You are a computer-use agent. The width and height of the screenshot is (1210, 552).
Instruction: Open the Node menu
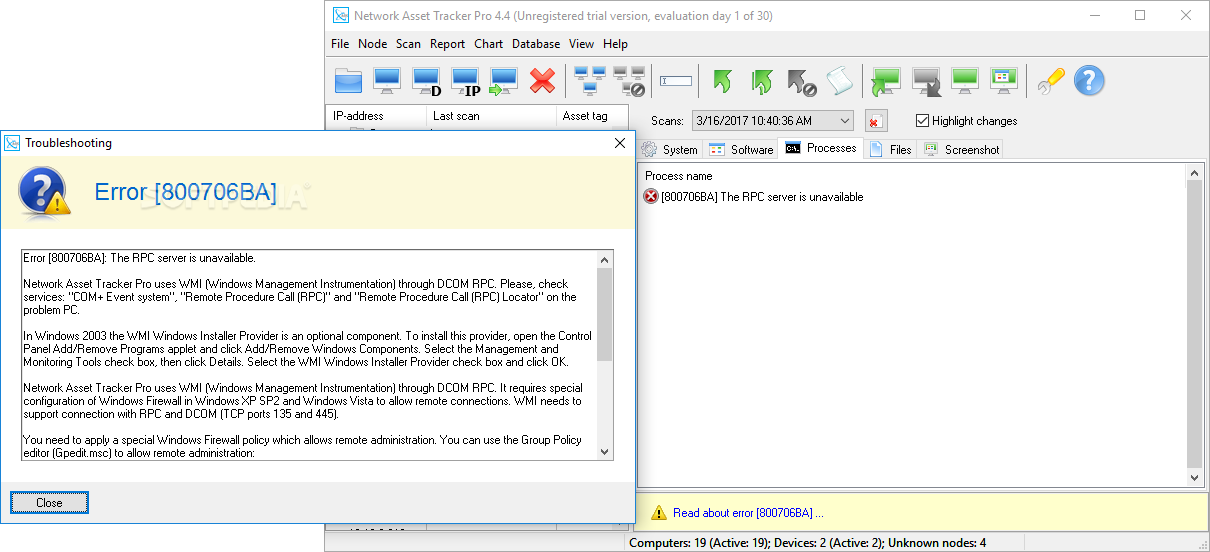(373, 44)
